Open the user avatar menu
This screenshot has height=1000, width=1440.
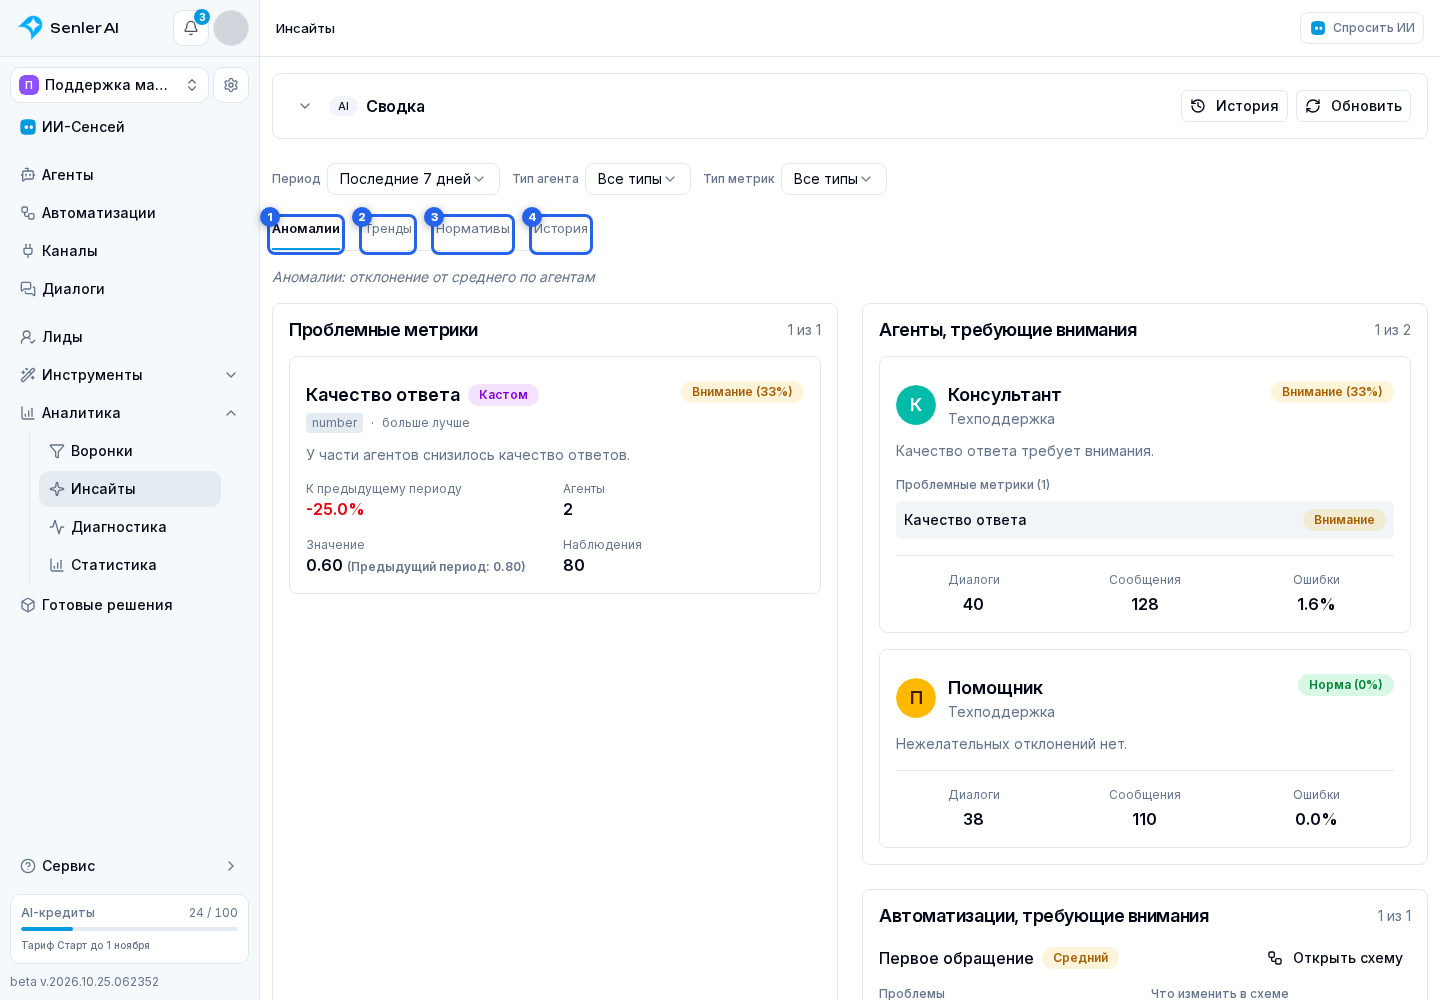point(231,28)
